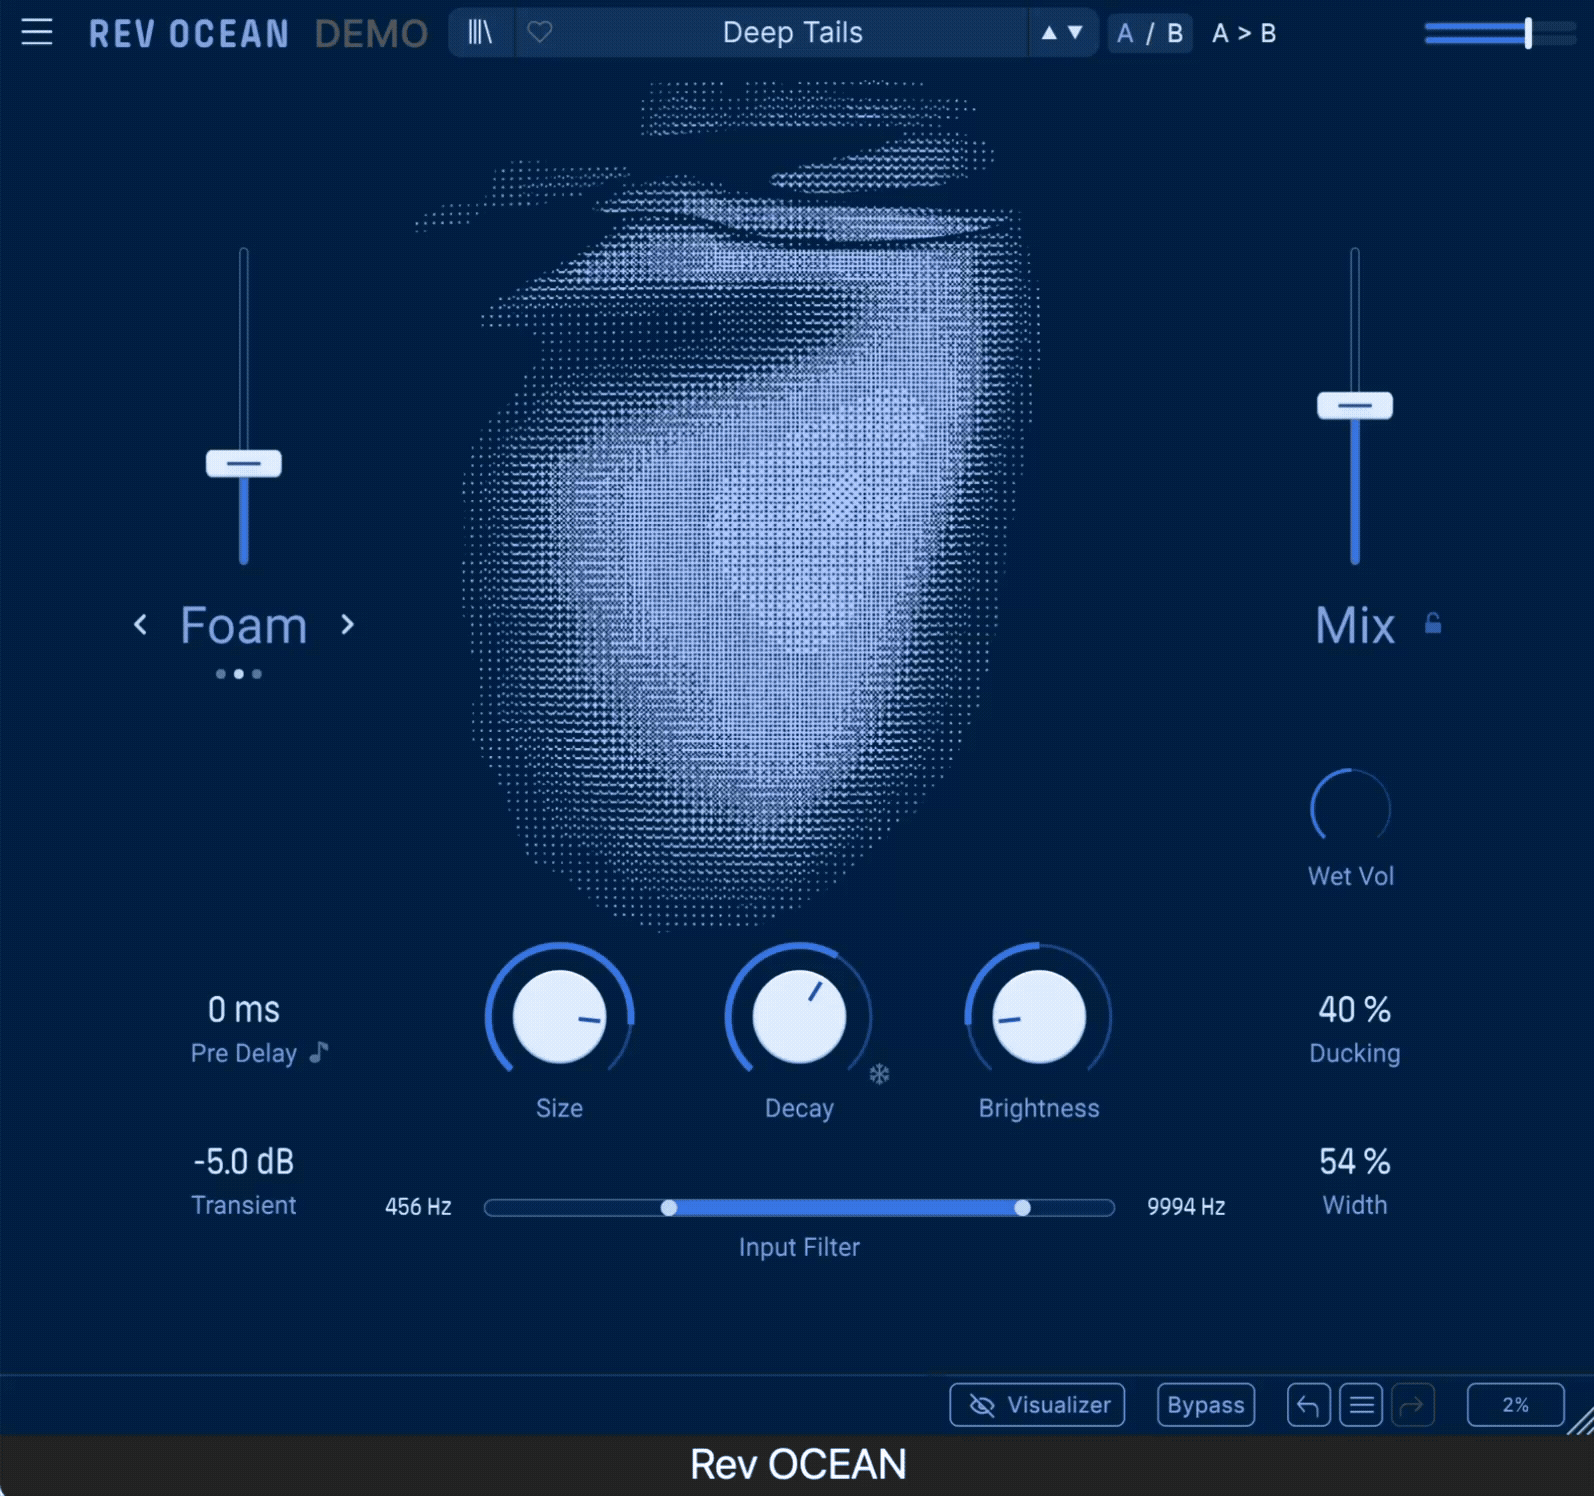The image size is (1594, 1496).
Task: Select the first mode page dot under Foam
Action: coord(221,674)
